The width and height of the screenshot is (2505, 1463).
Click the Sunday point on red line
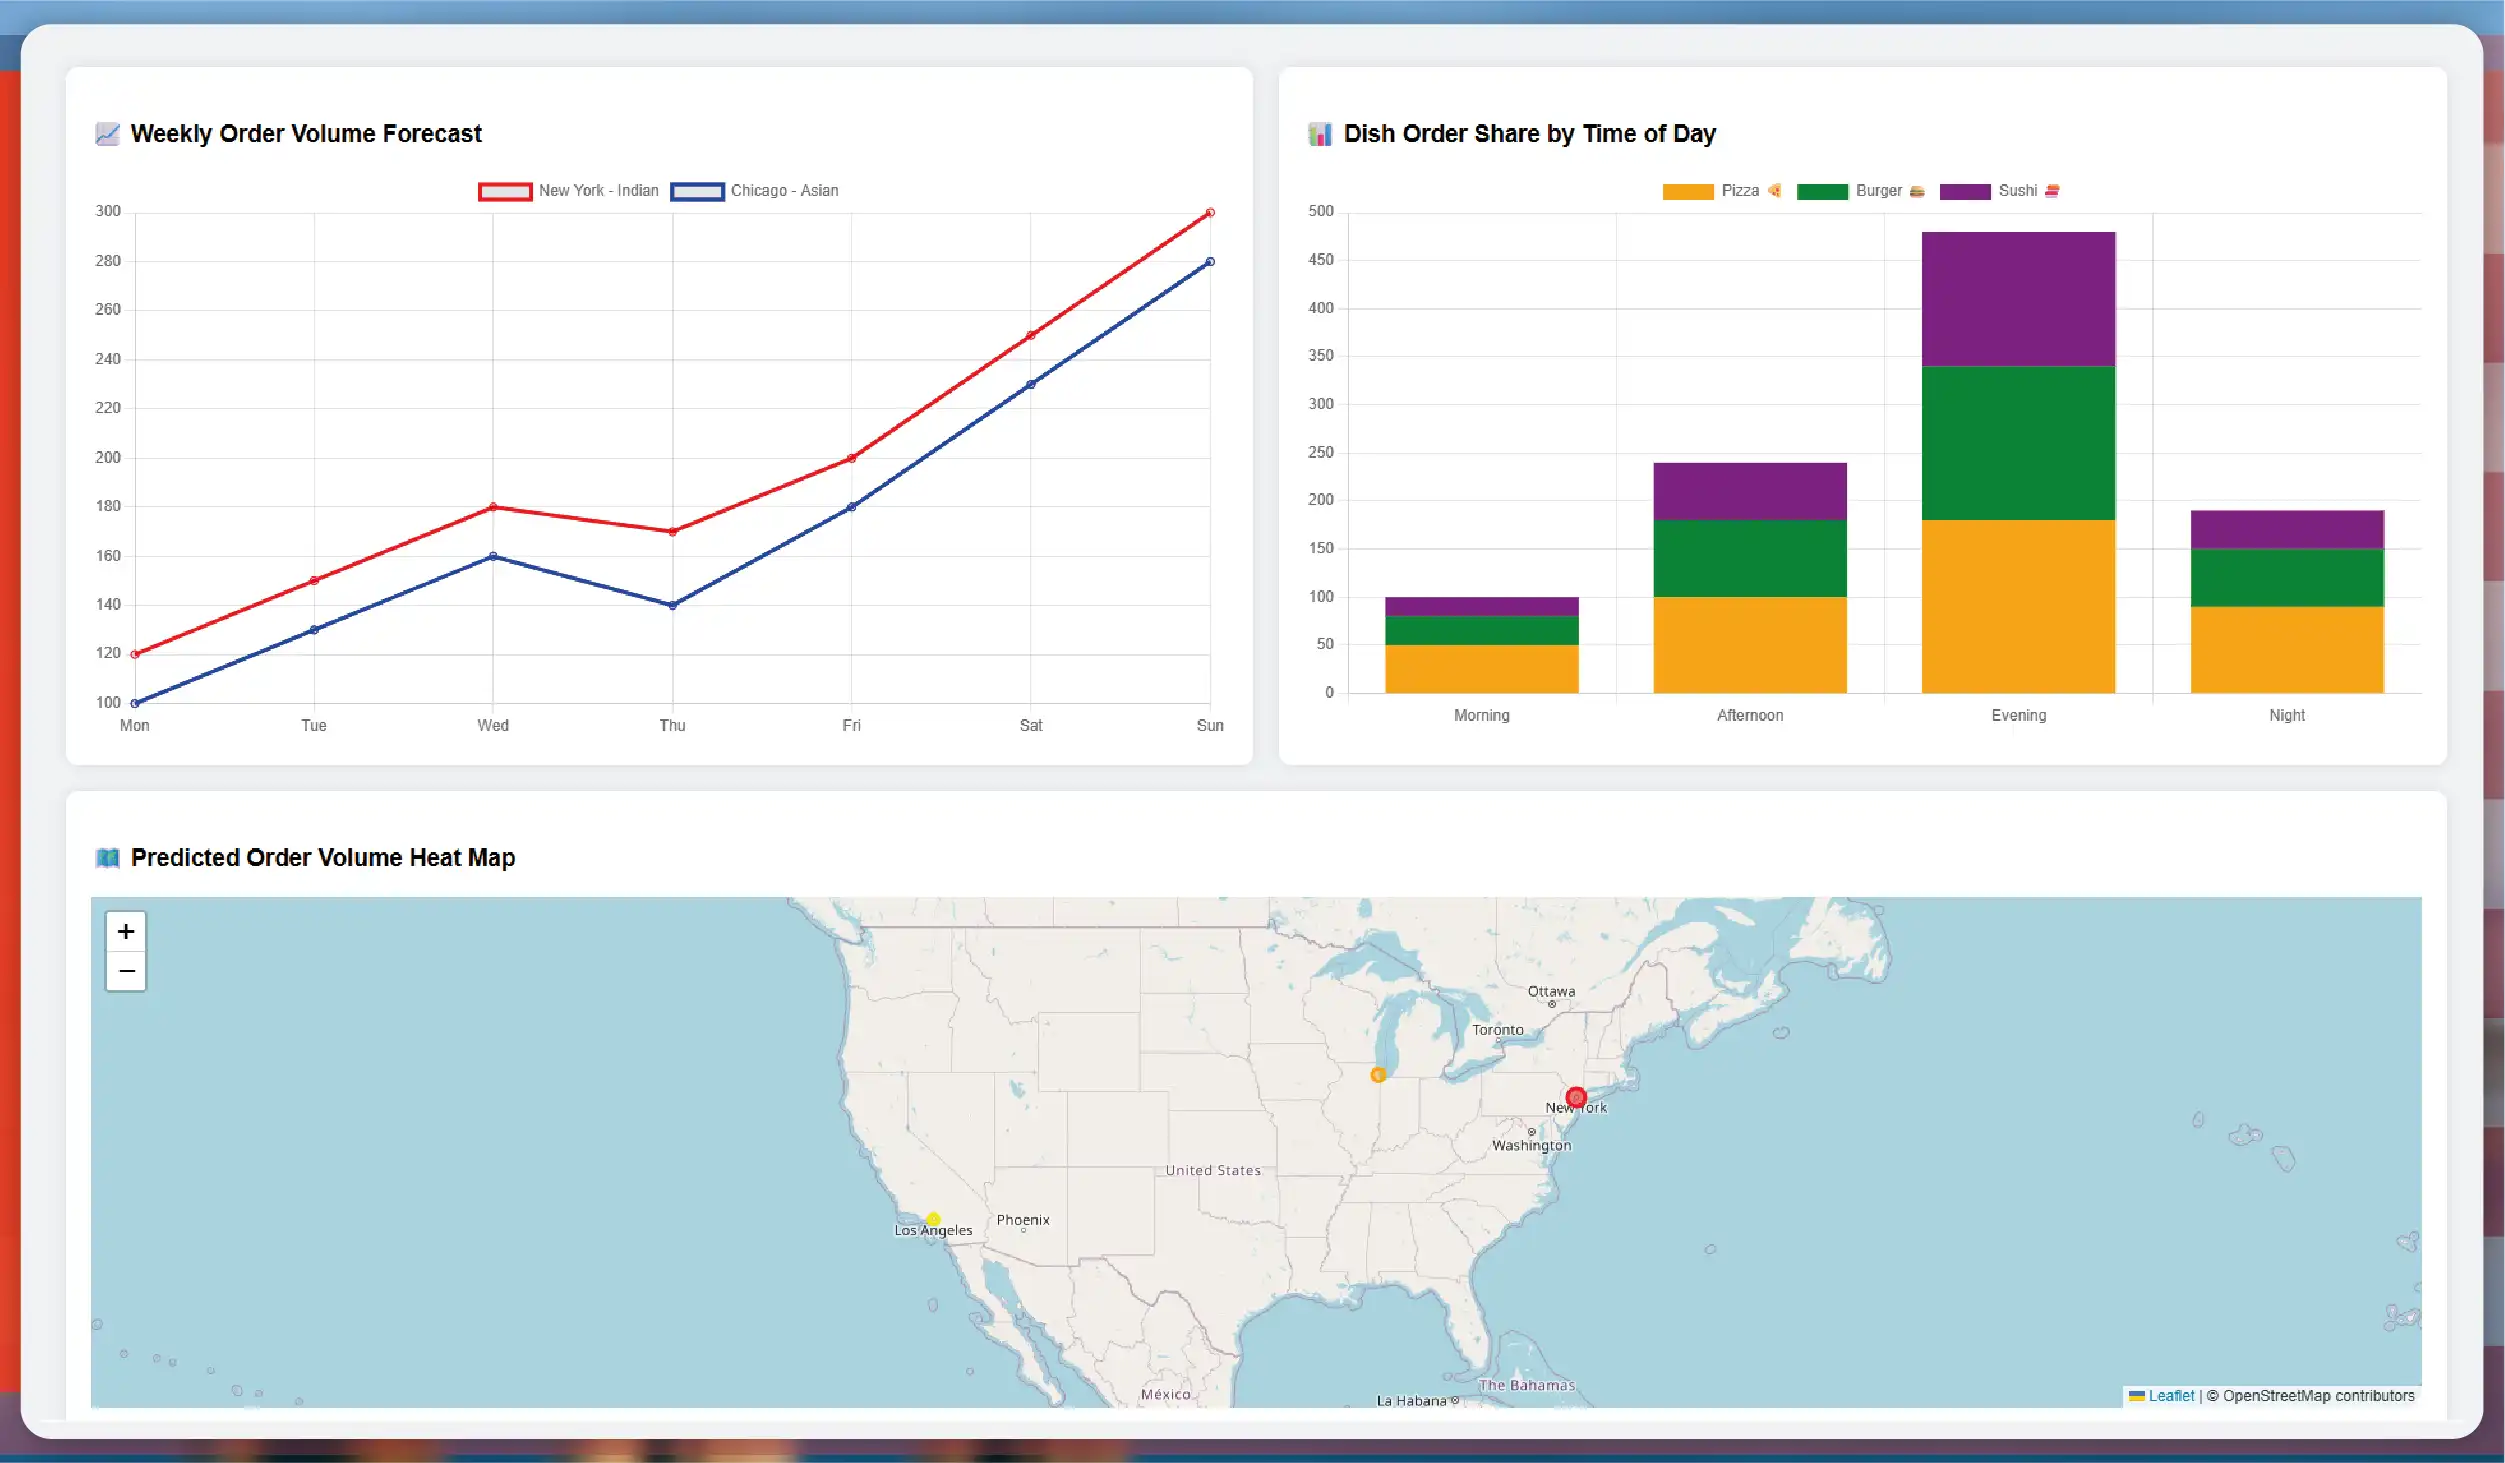(x=1210, y=213)
